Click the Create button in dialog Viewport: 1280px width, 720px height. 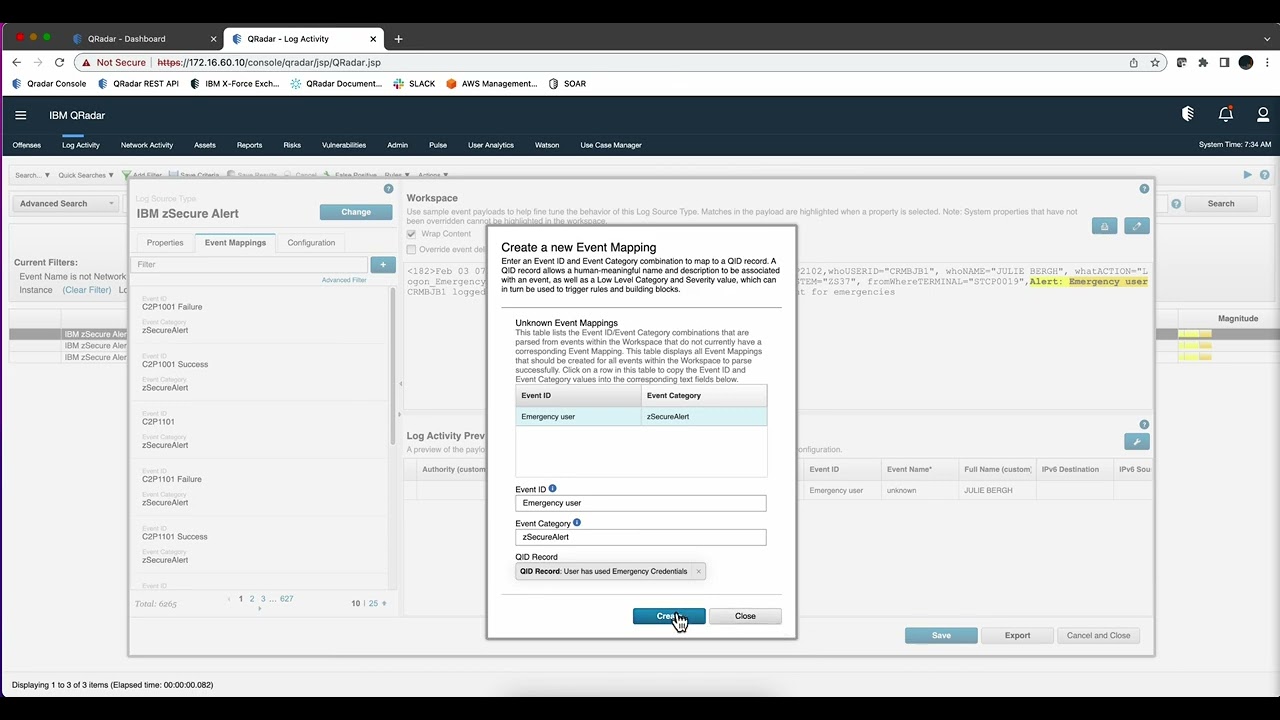tap(669, 616)
